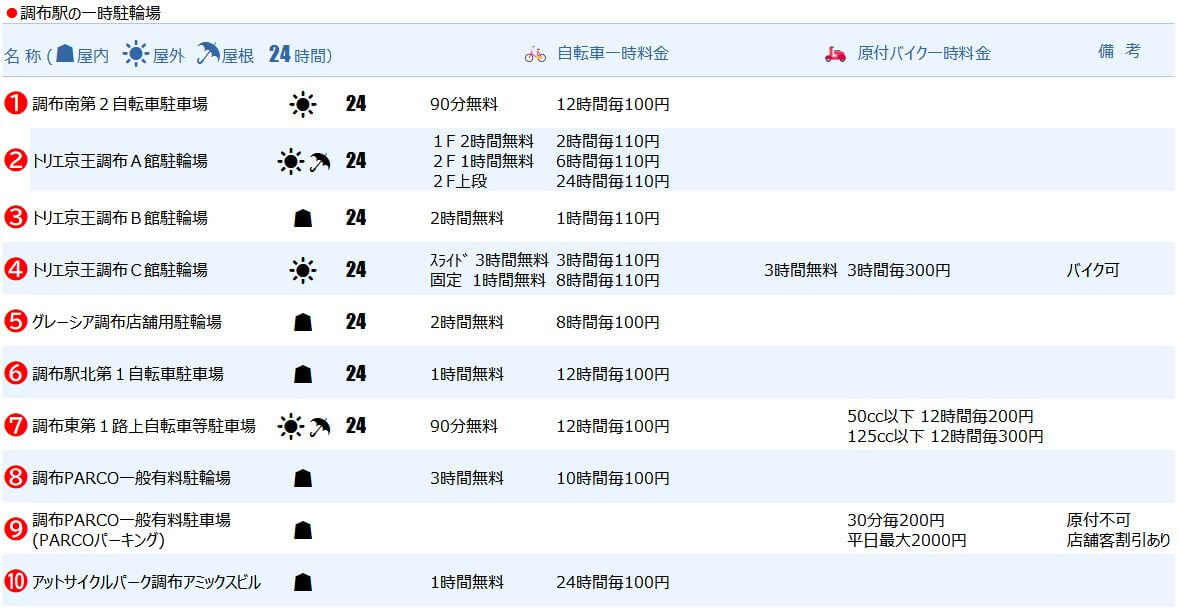Click the indoor icon in header legend
Image resolution: width=1179 pixels, height=611 pixels.
click(65, 53)
